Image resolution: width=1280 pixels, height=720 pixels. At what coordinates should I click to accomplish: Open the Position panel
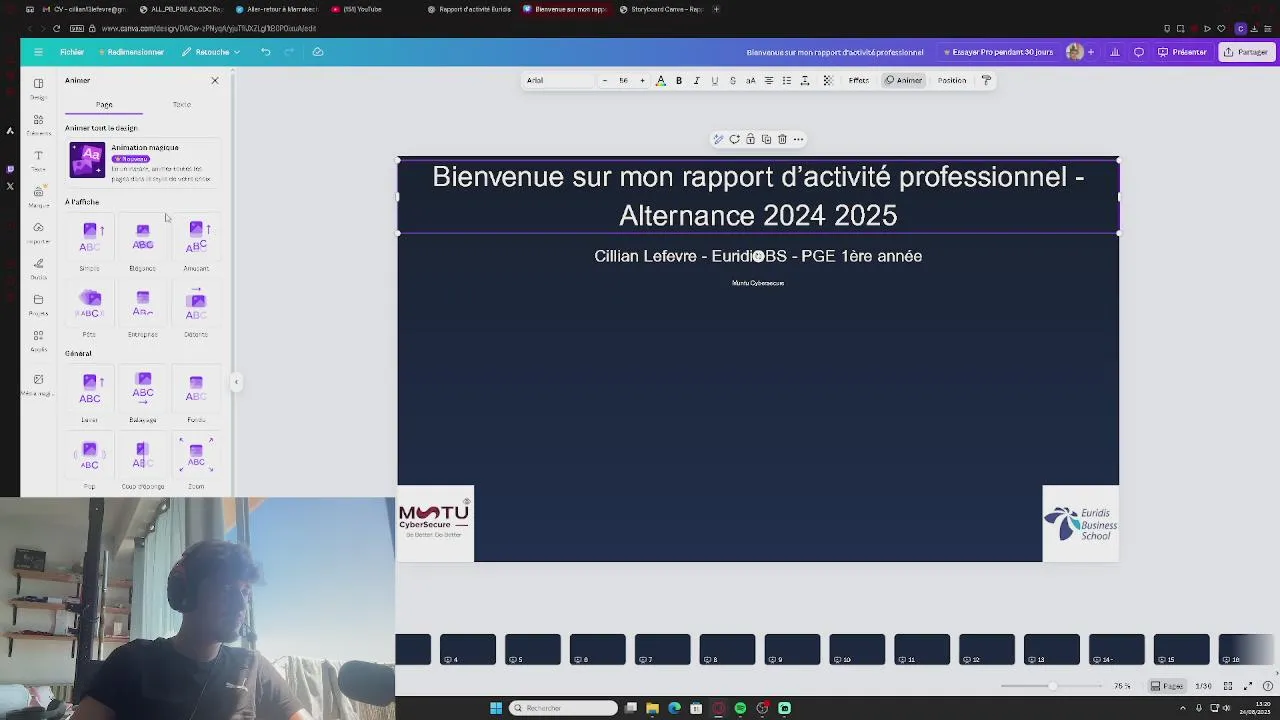[x=952, y=80]
